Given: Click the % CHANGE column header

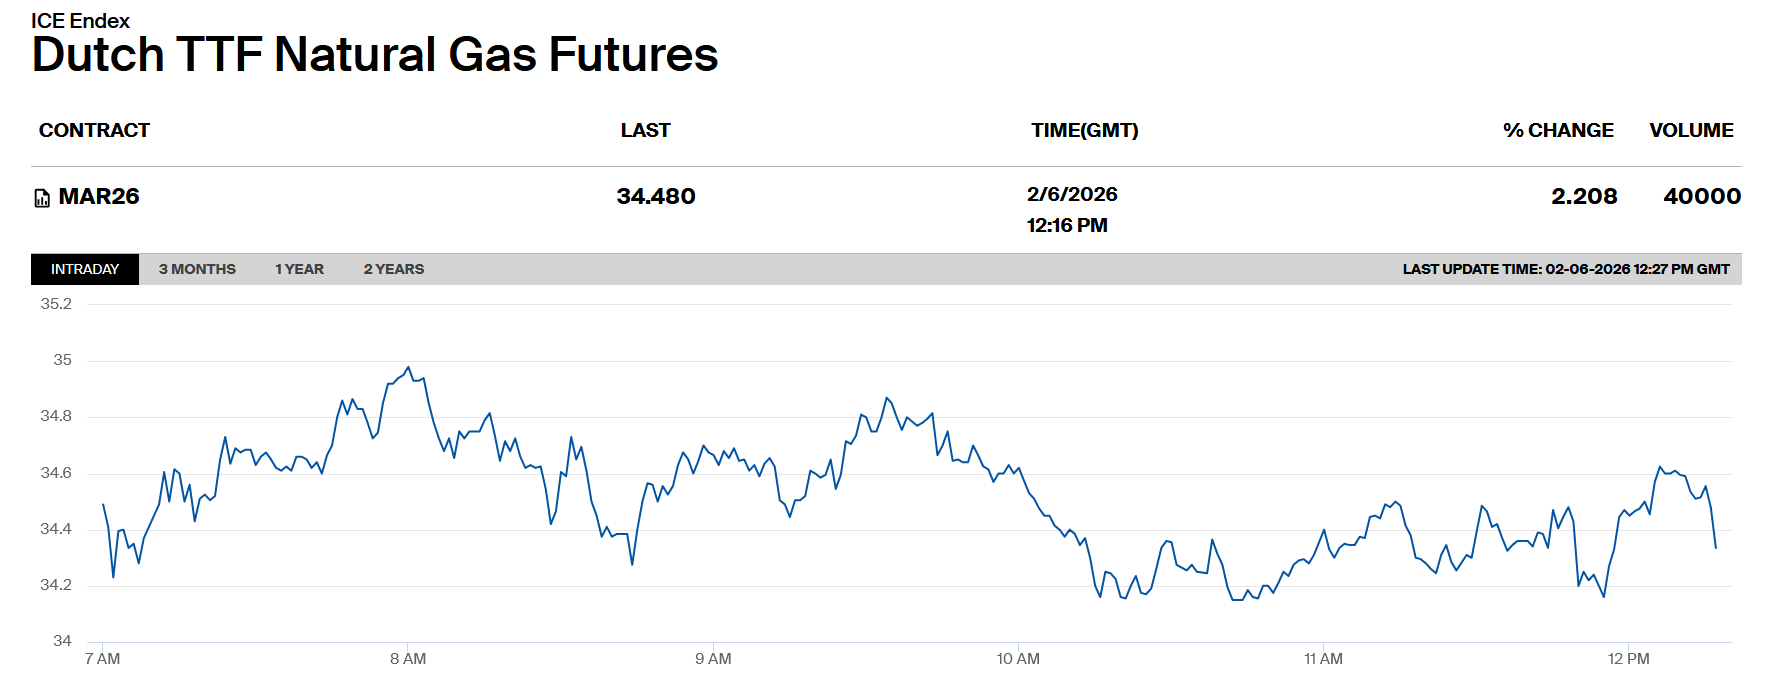Looking at the screenshot, I should click(x=1557, y=130).
